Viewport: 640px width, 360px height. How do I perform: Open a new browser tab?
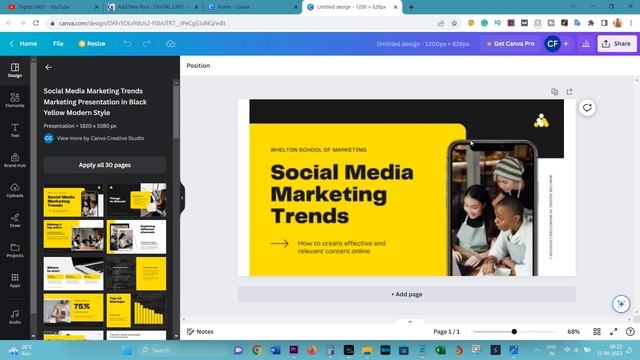pos(411,7)
